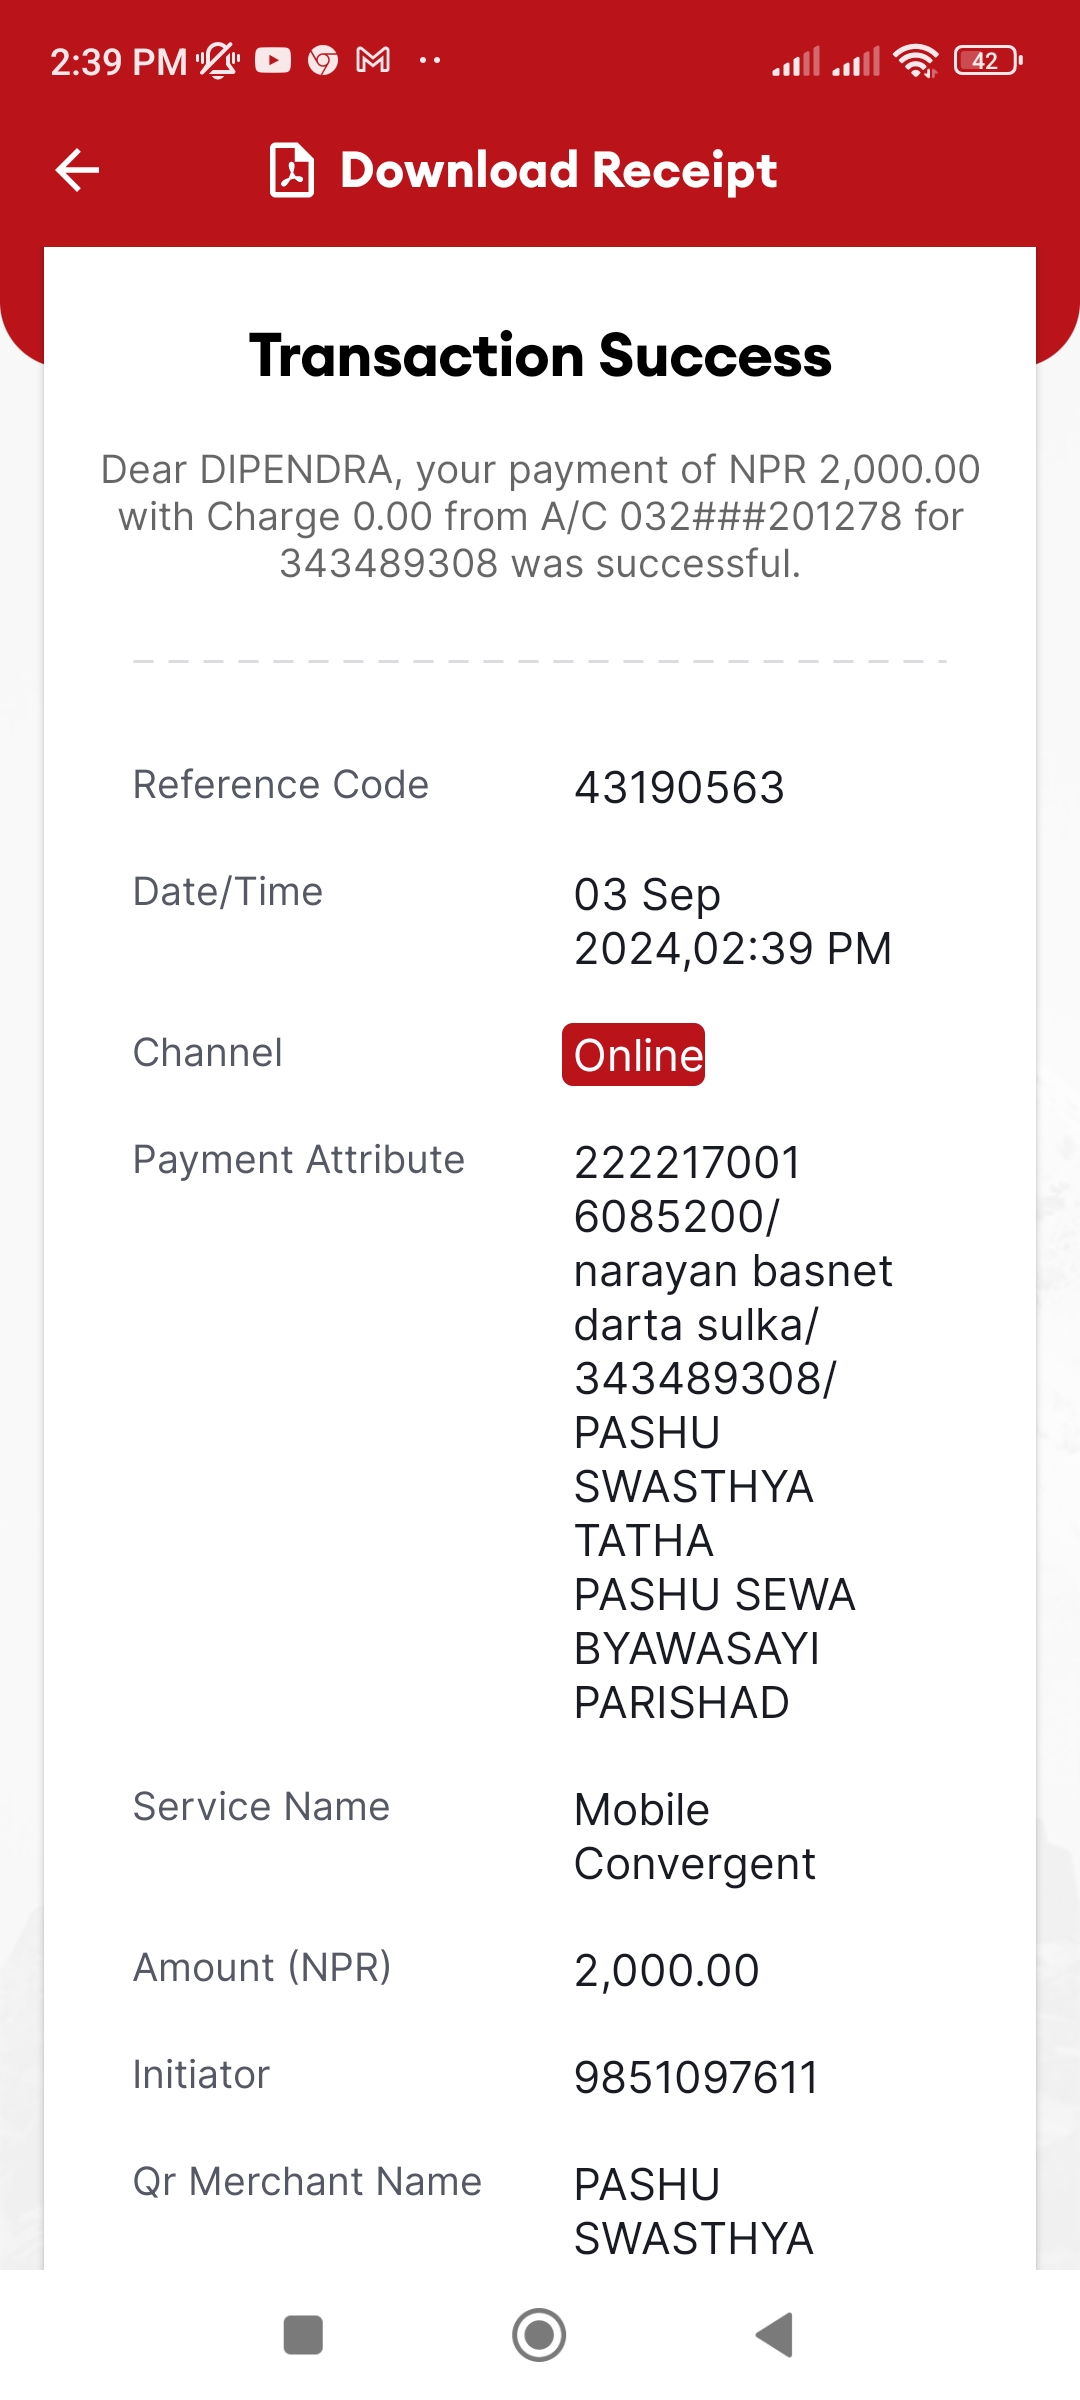Tap the PDF download icon
This screenshot has height=2400, width=1080.
(x=292, y=170)
